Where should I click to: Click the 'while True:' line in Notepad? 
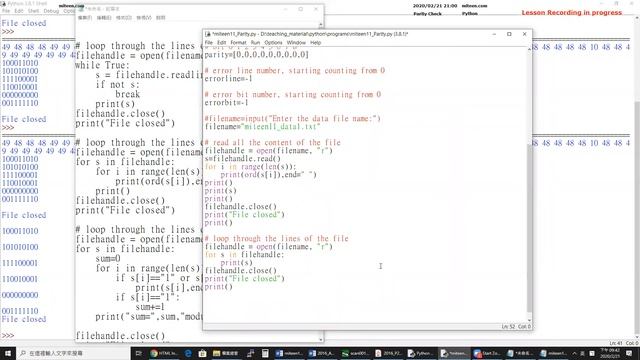[x=102, y=65]
